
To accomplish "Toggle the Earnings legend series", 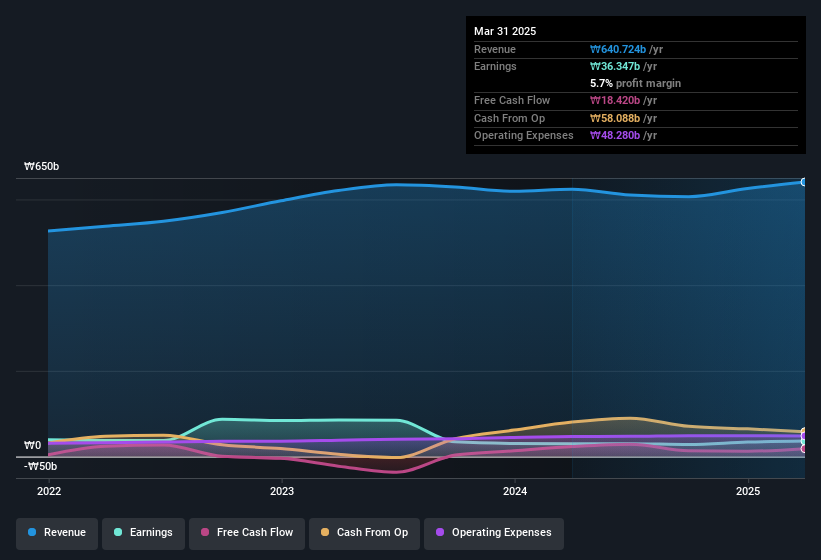I will [x=143, y=533].
